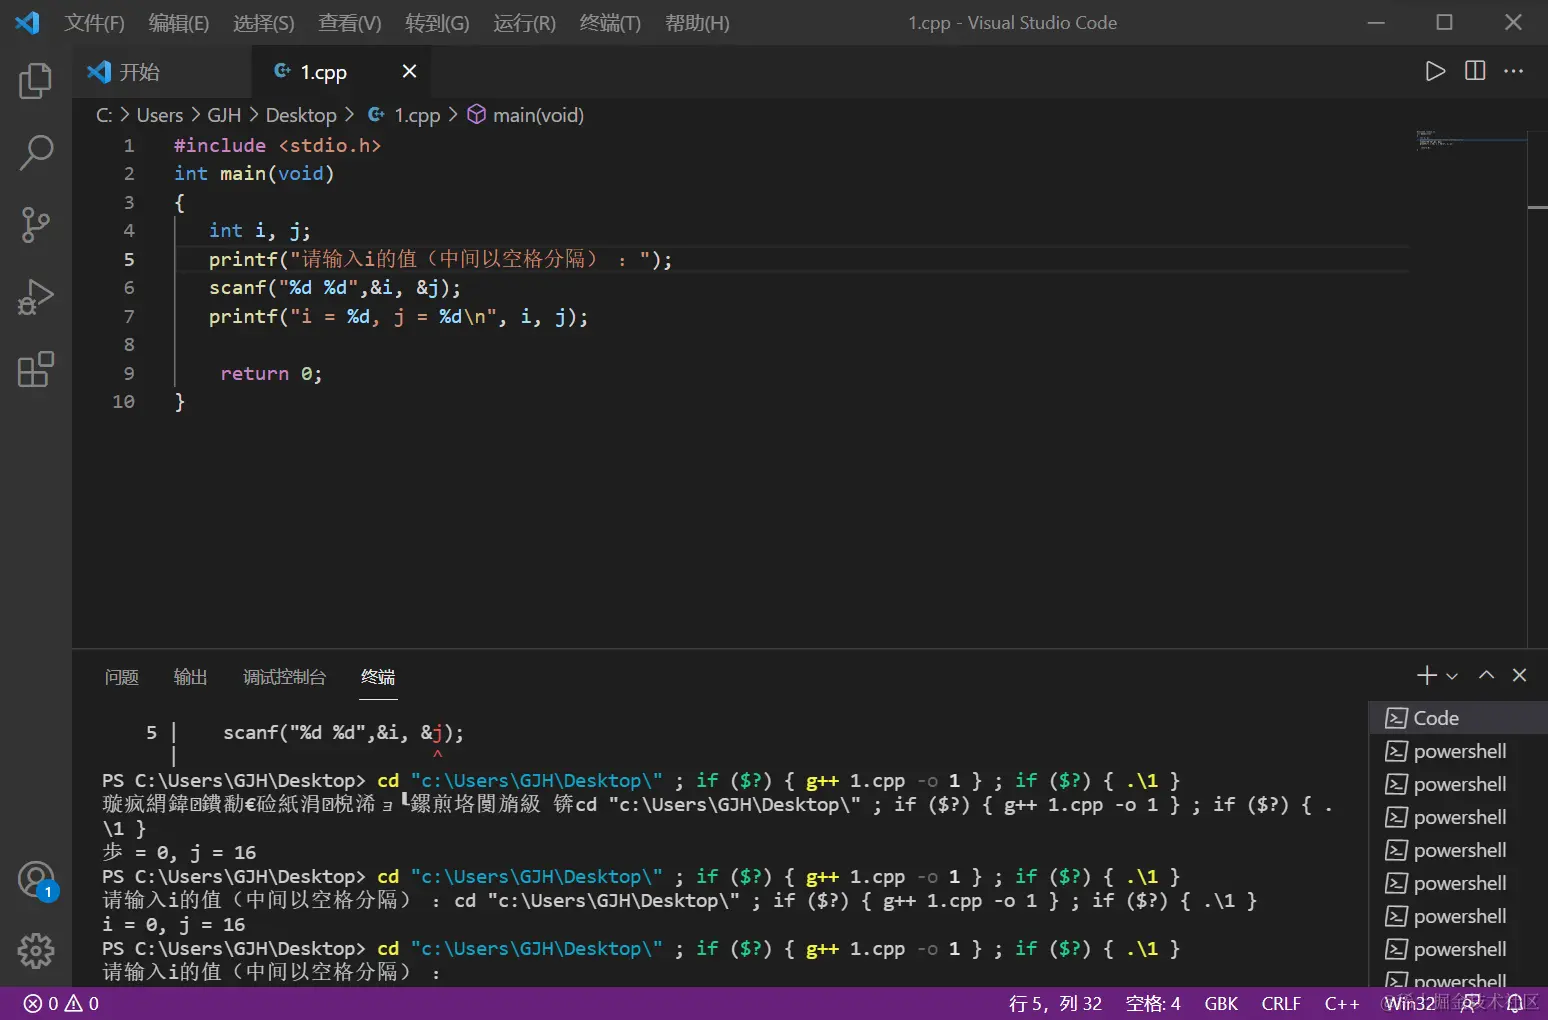Open the Run and Debug view

[x=36, y=297]
